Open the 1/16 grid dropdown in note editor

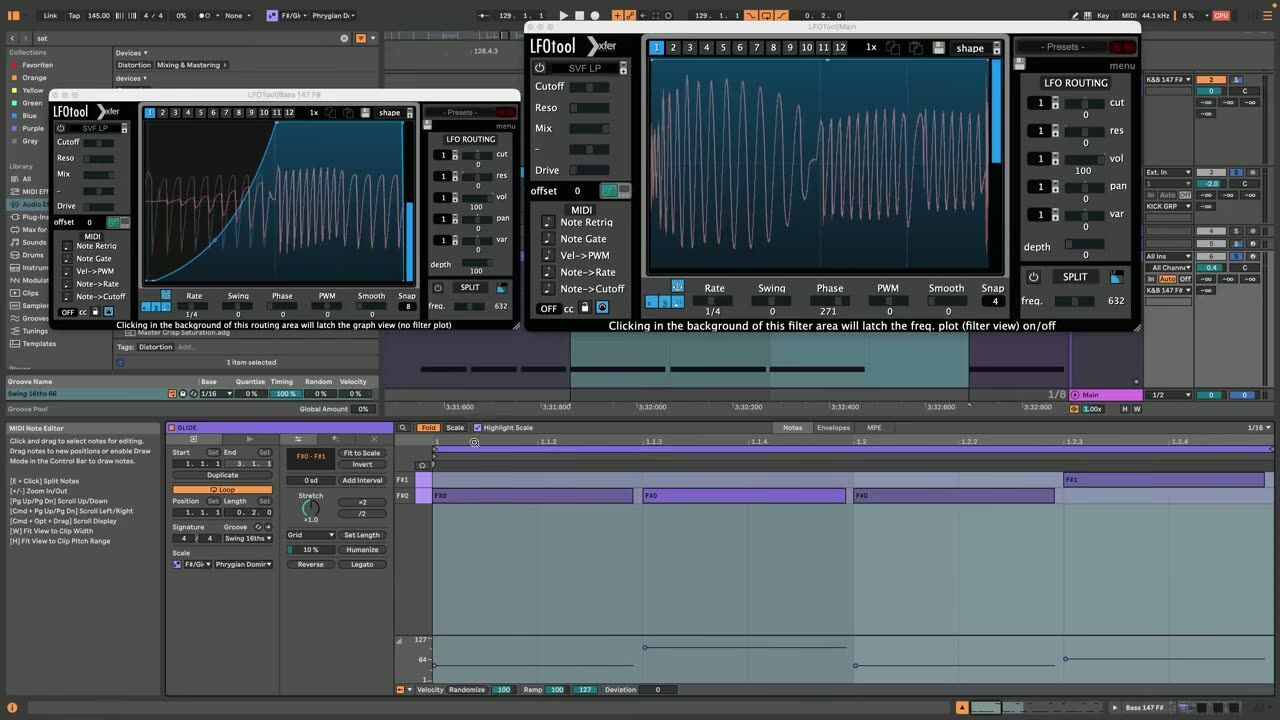(x=1259, y=428)
